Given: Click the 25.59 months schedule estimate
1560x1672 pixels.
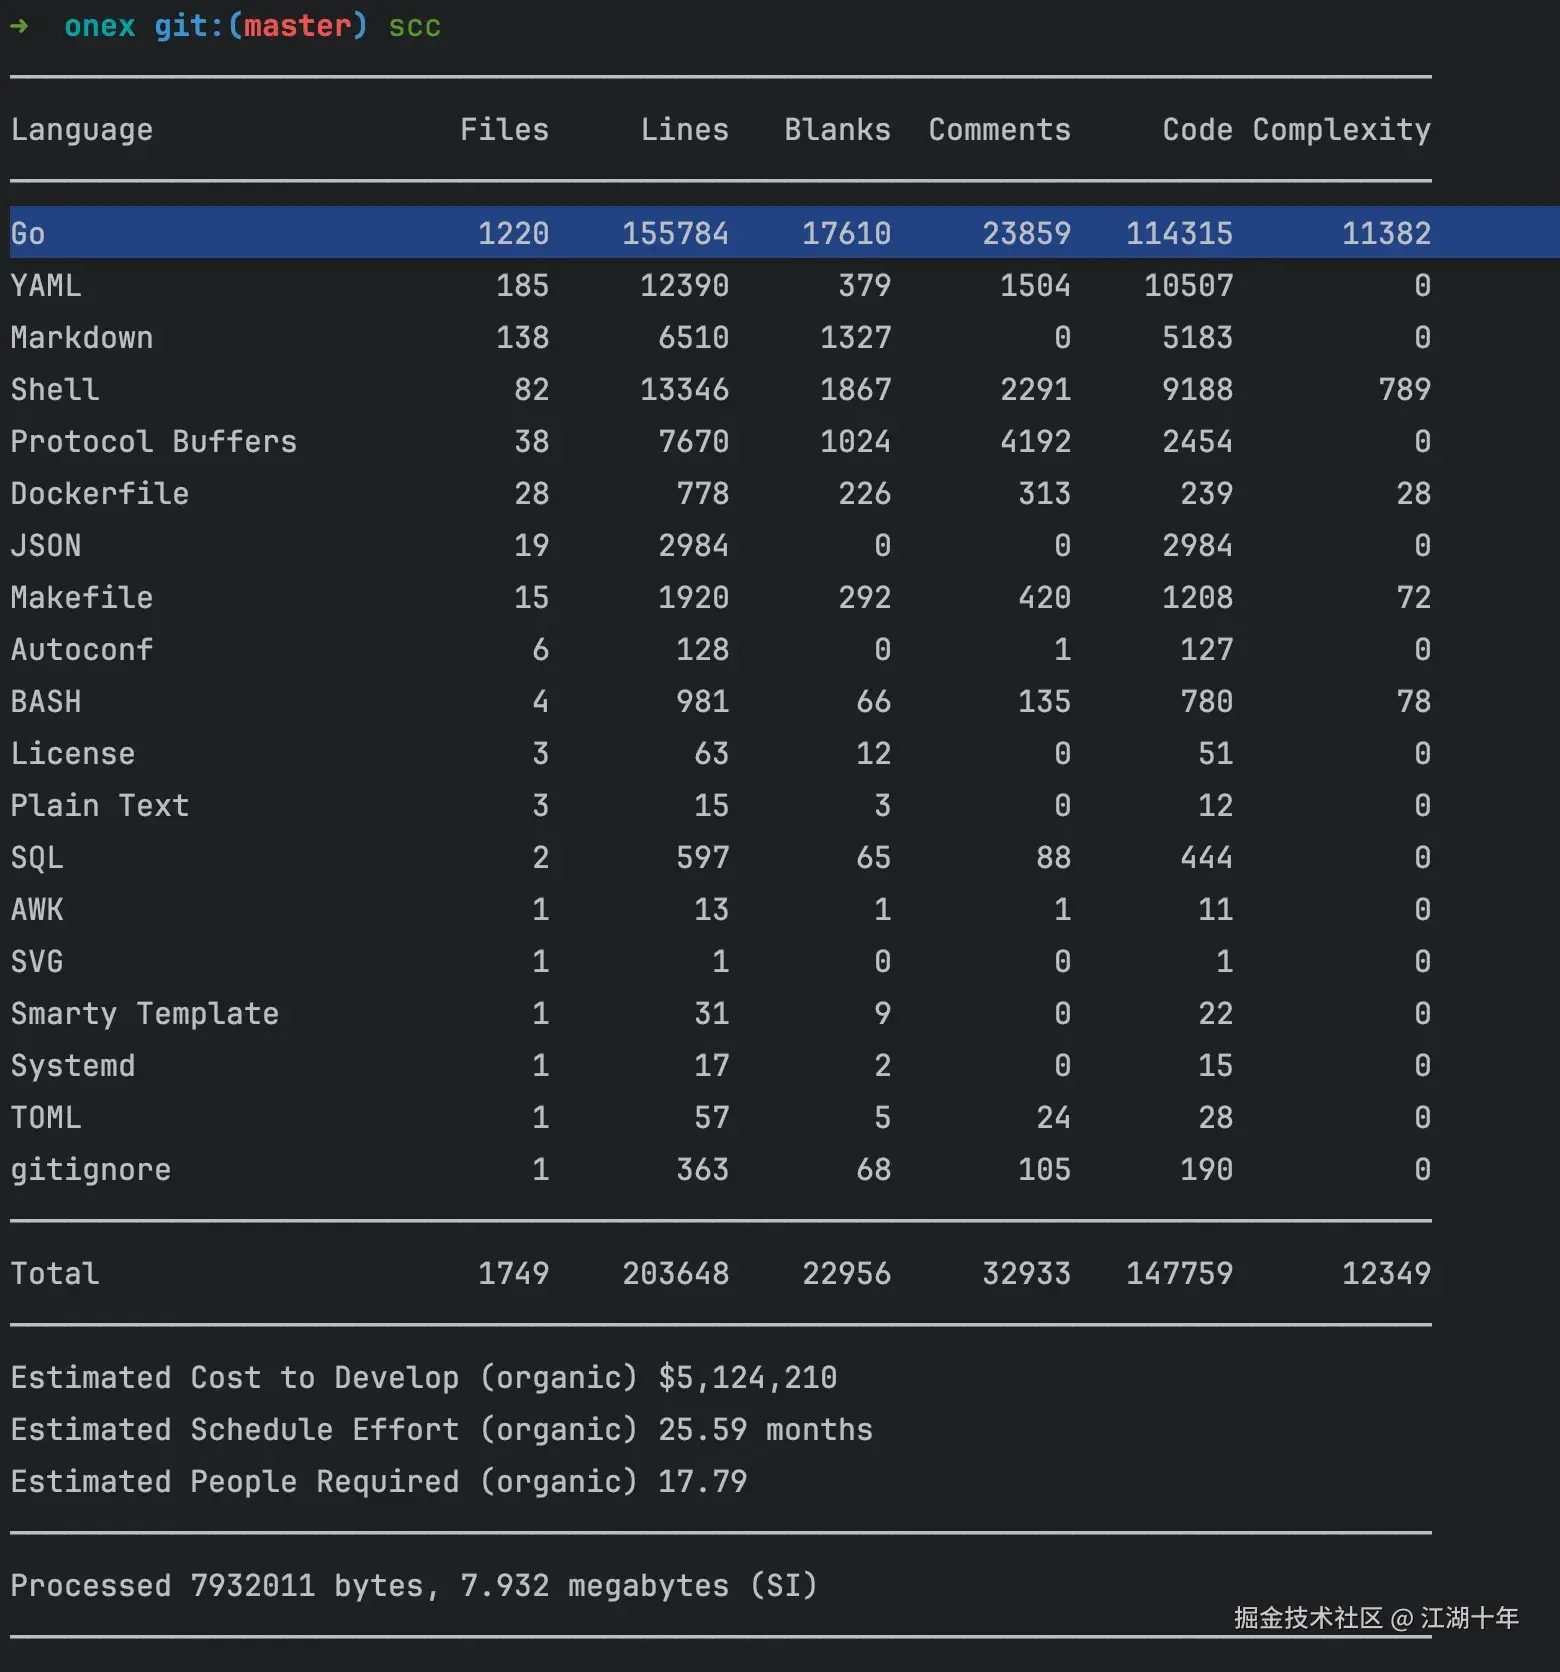Looking at the screenshot, I should [765, 1430].
